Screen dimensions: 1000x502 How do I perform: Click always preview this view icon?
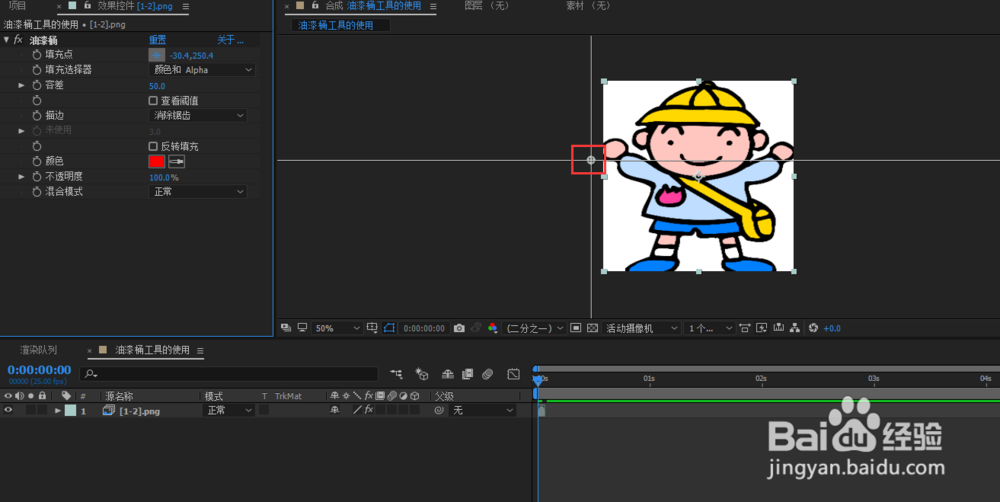click(286, 328)
